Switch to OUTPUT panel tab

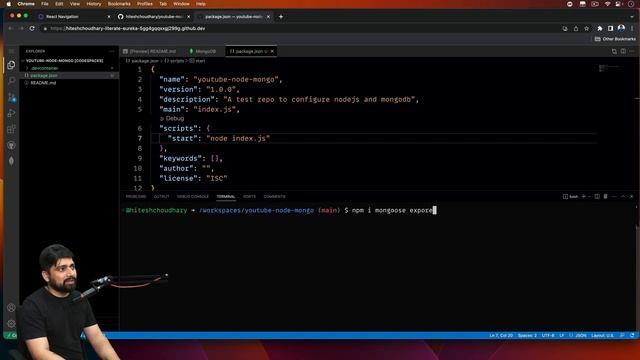coord(161,197)
